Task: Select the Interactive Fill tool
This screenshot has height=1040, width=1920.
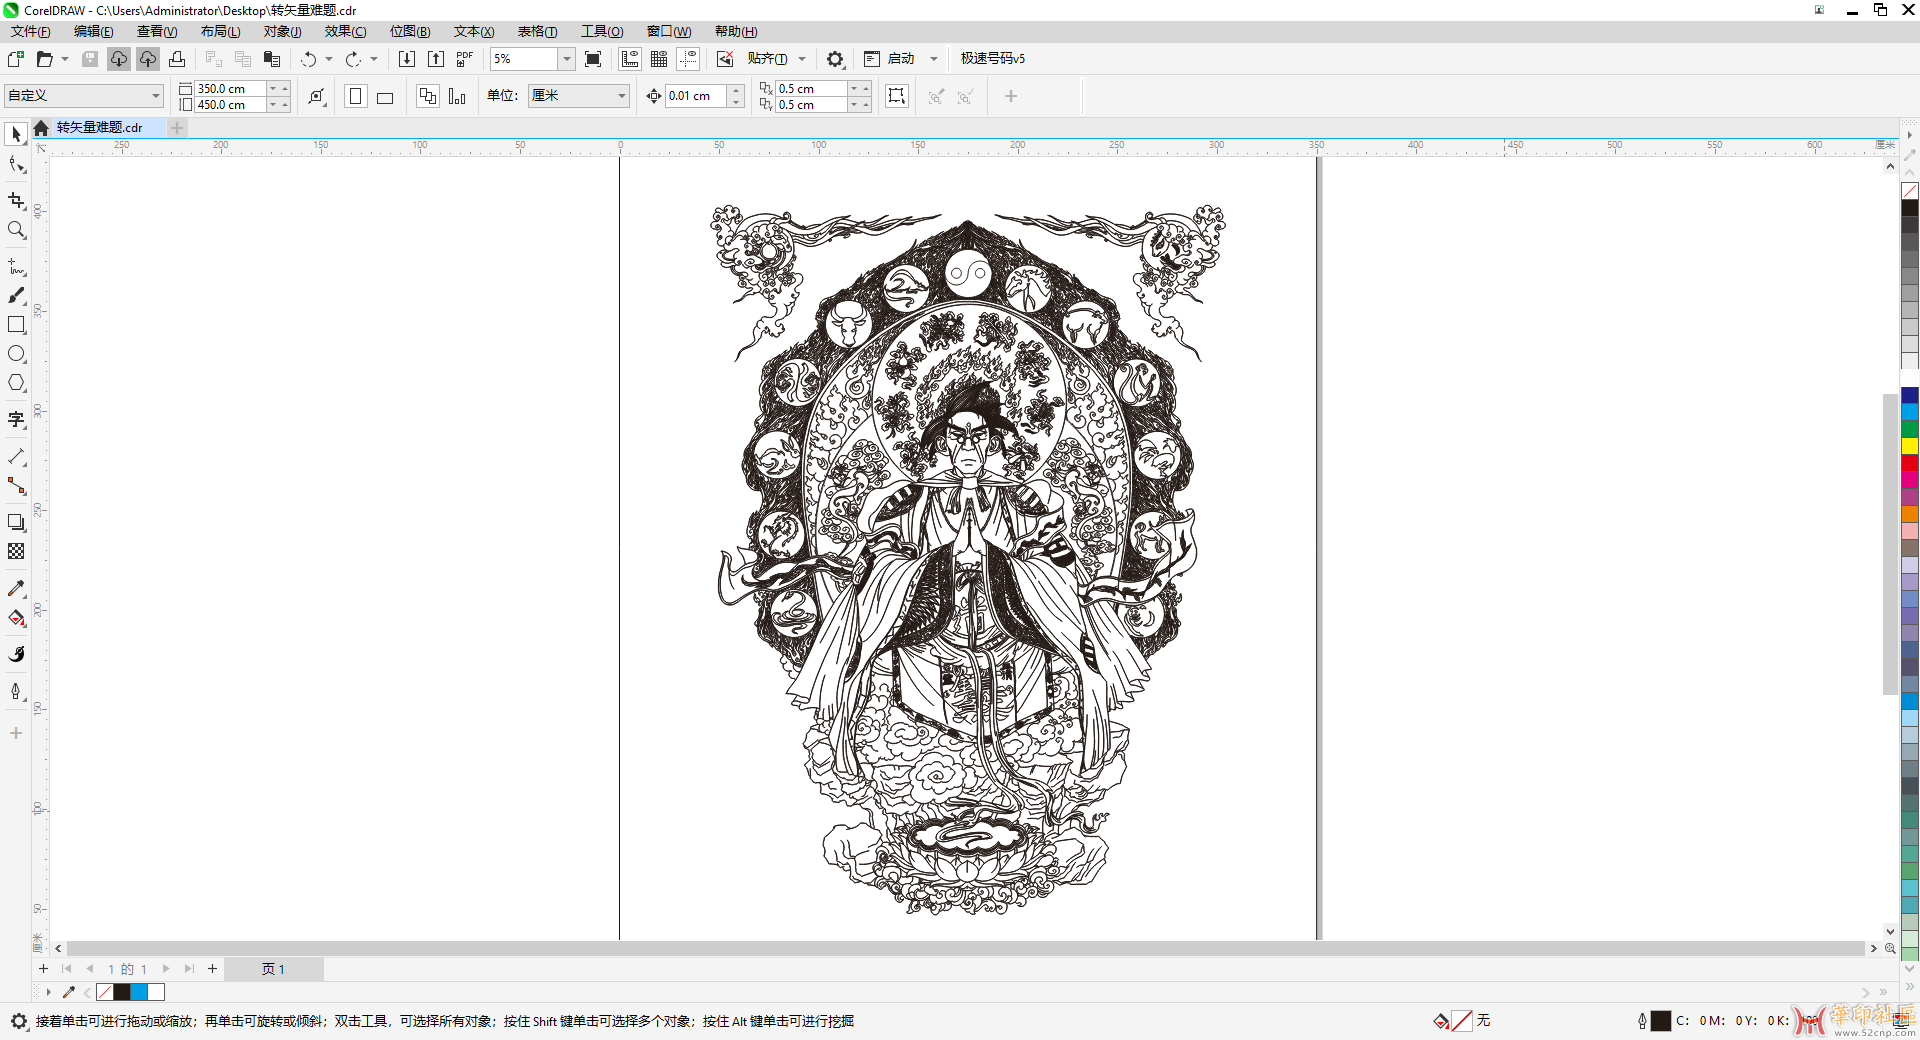Action: (x=16, y=617)
